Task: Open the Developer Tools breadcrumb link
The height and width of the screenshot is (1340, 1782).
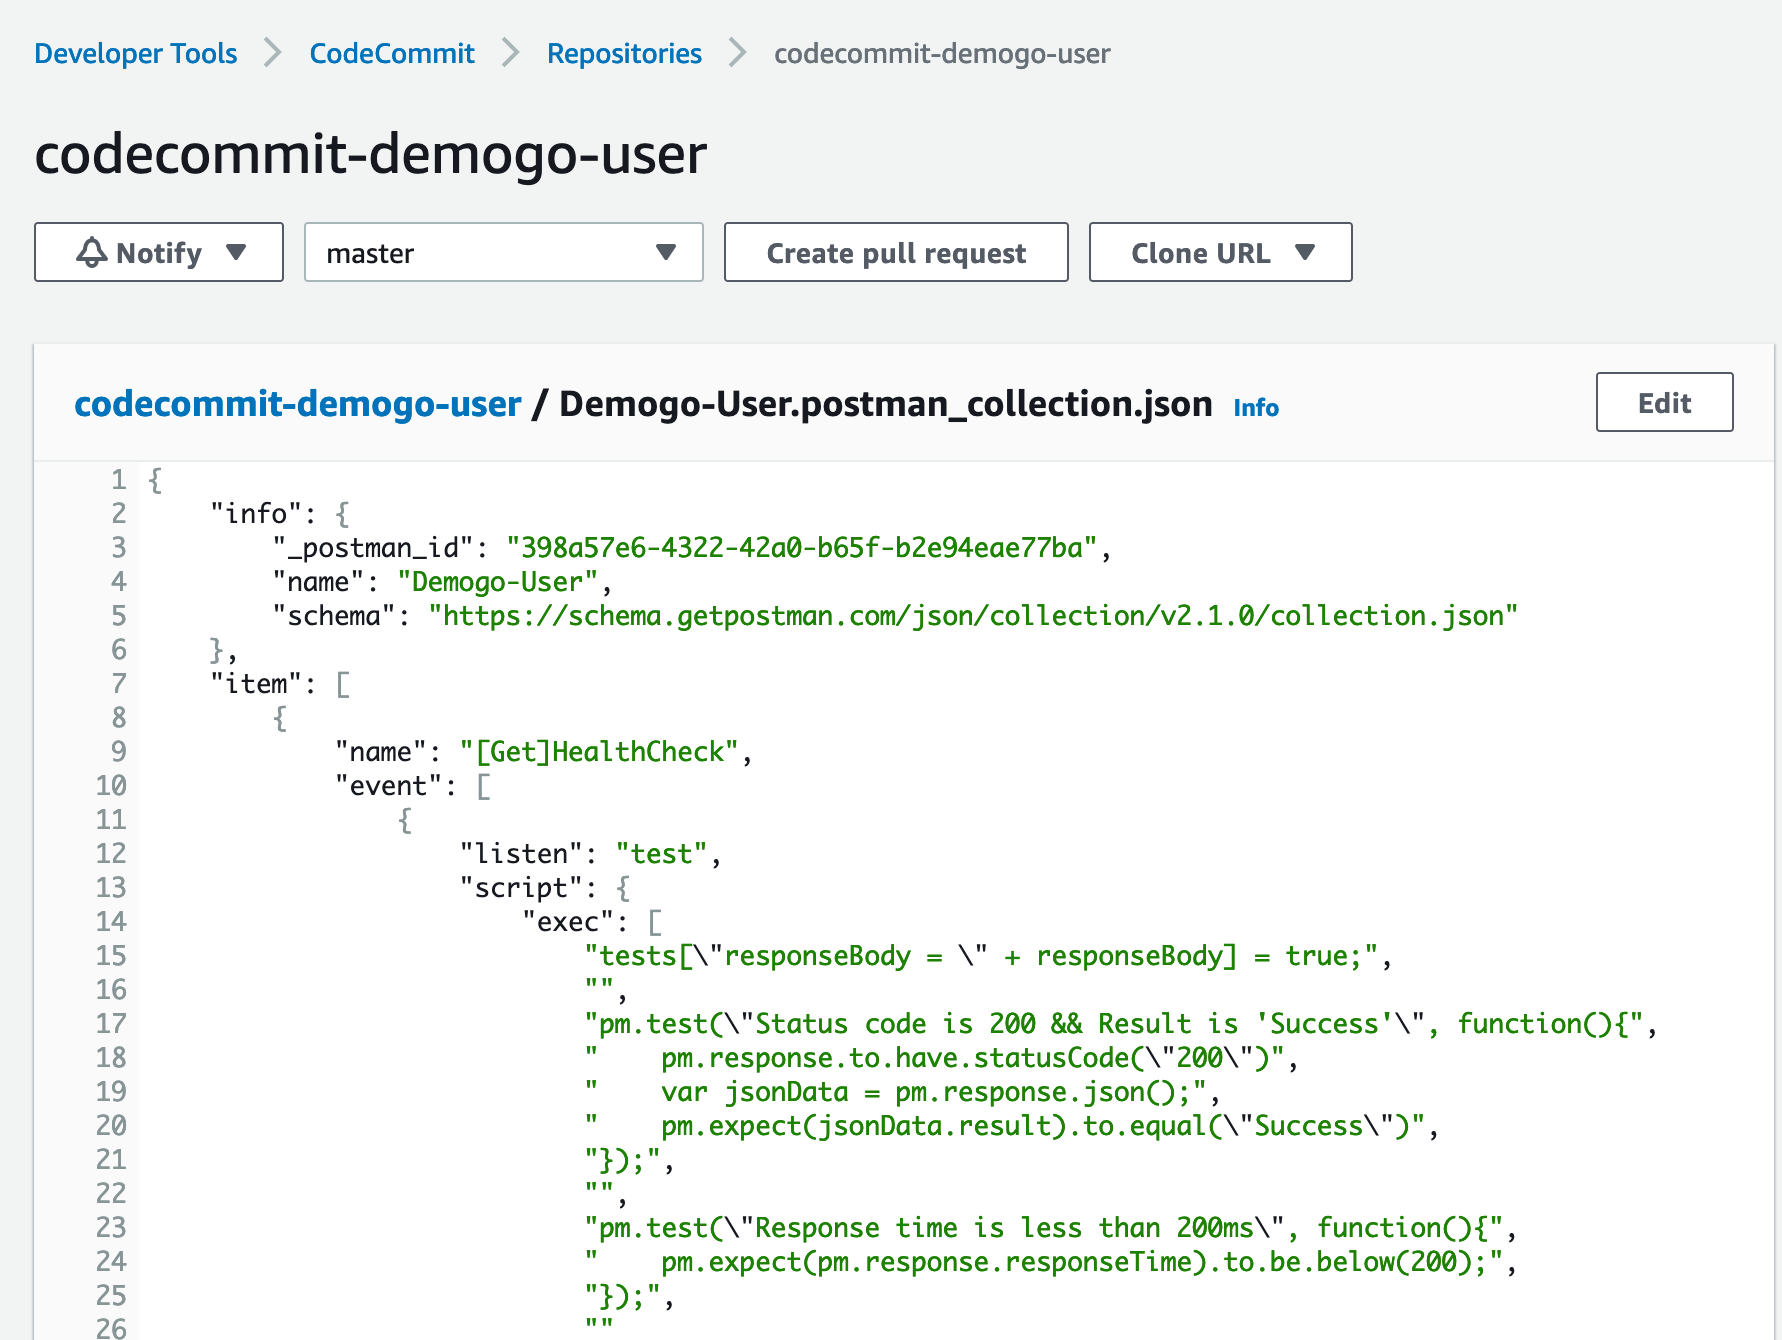Action: tap(136, 53)
